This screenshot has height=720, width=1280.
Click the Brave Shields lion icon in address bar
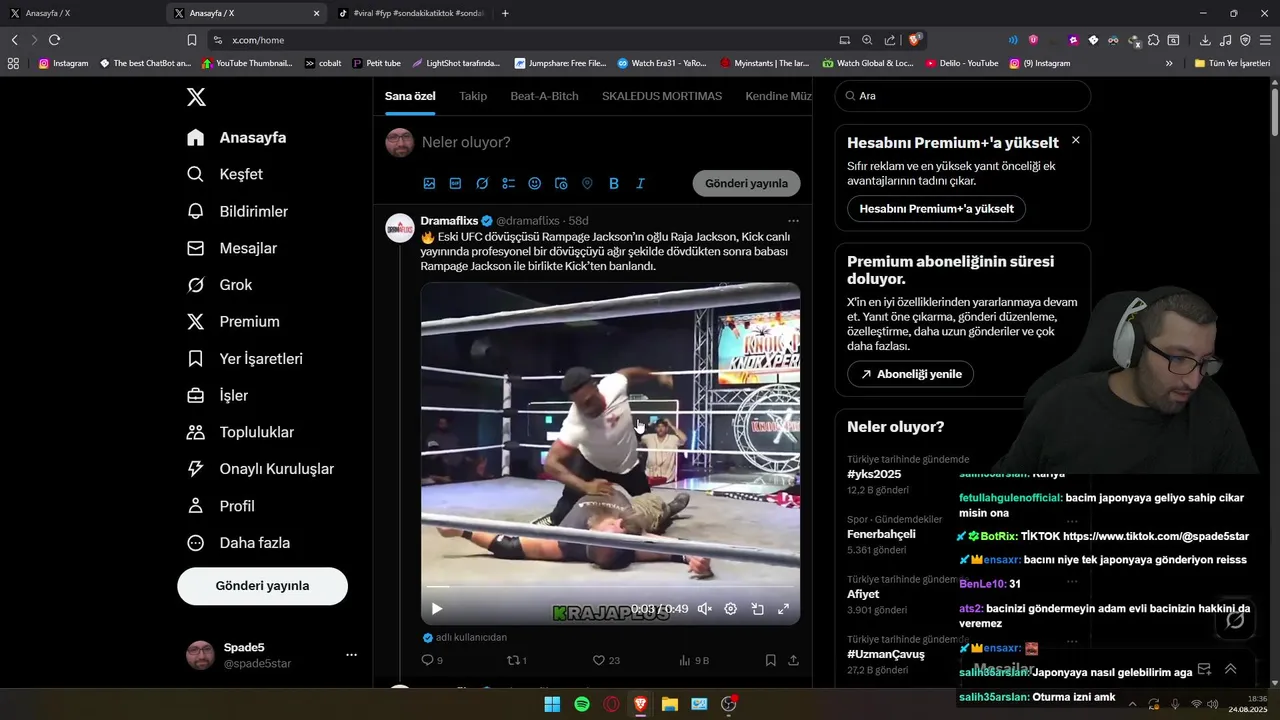click(x=914, y=40)
